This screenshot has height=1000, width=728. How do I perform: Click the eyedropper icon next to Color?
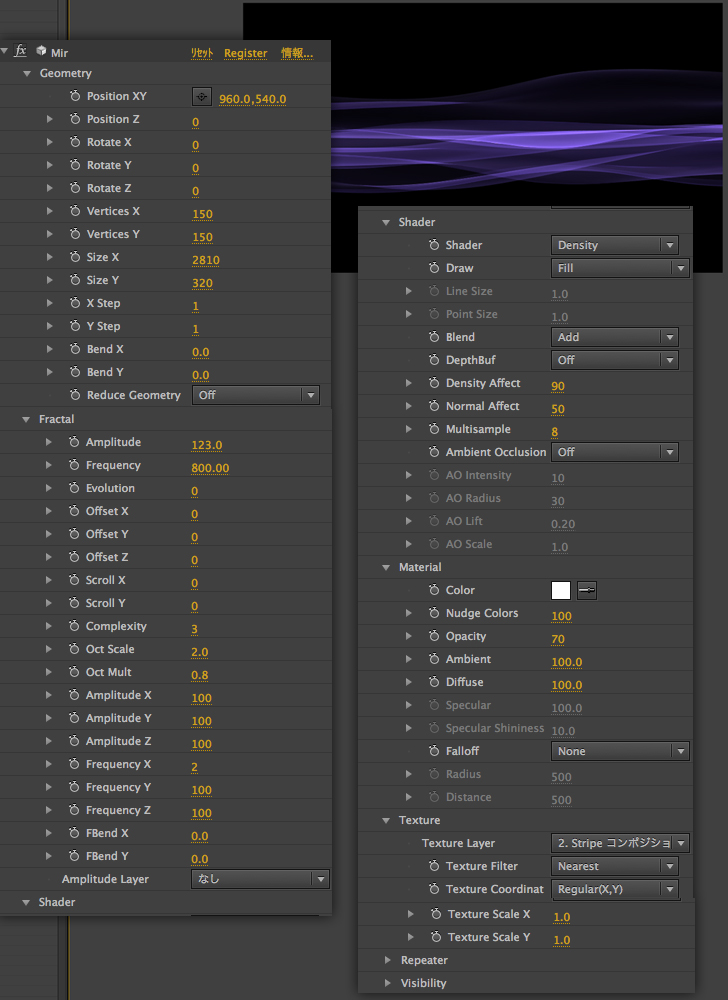pyautogui.click(x=587, y=590)
